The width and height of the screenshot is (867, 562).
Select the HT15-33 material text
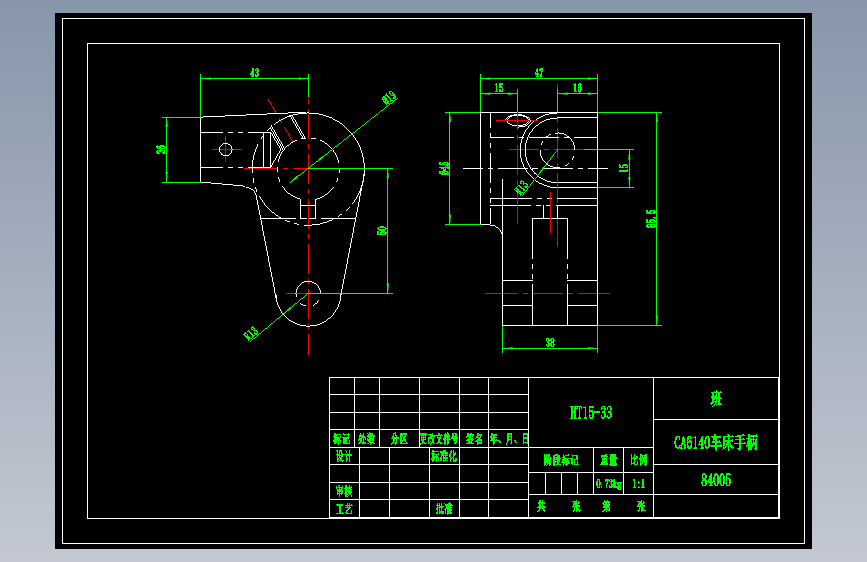[x=591, y=413]
